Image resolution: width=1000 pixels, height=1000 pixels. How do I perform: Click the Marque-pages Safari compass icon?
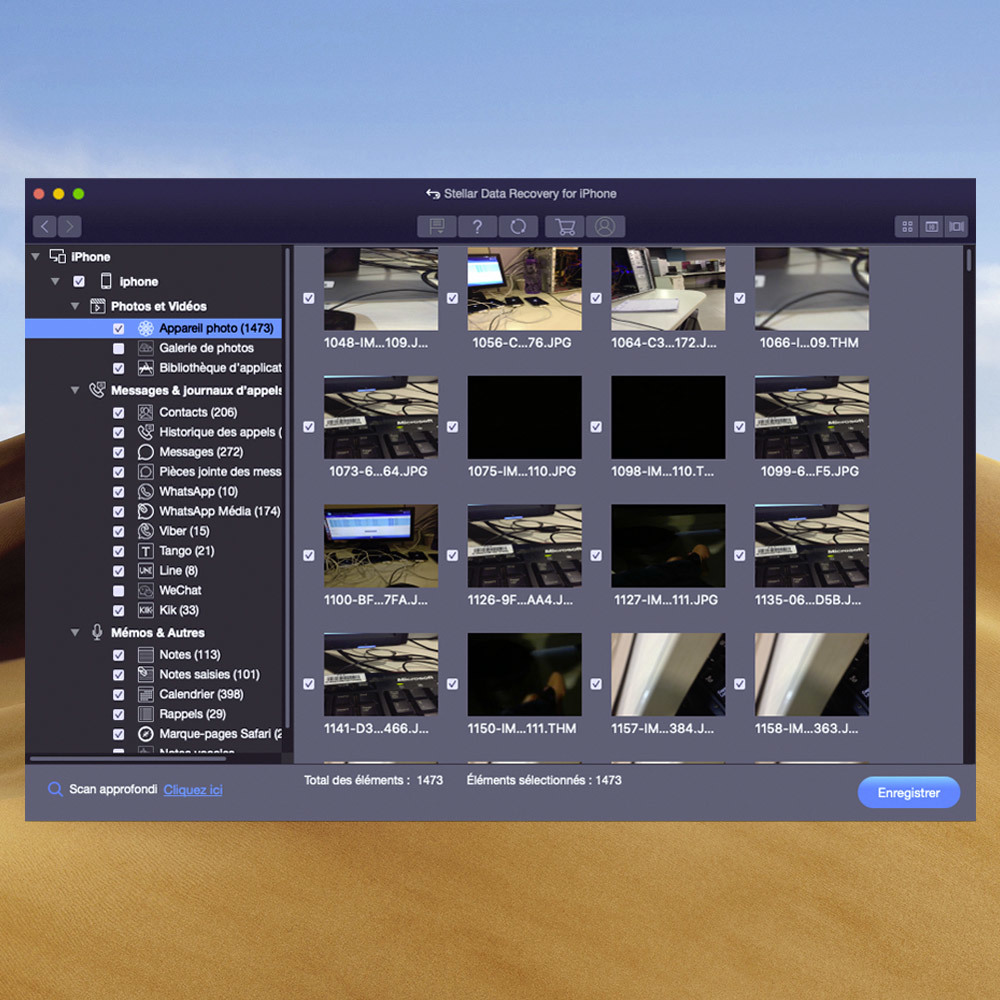145,734
